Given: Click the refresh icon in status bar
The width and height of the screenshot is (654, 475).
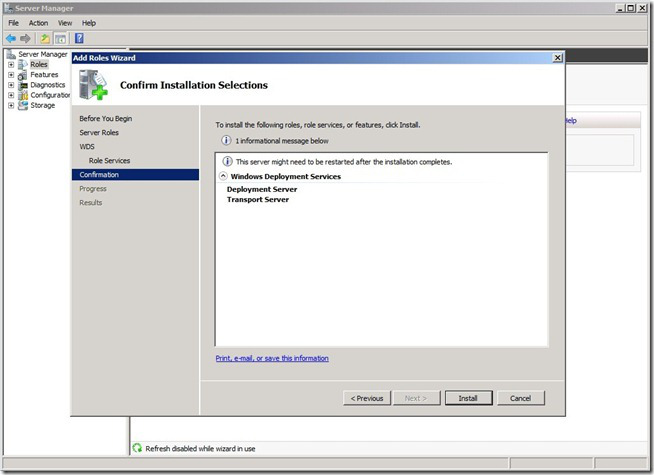Looking at the screenshot, I should [x=138, y=448].
